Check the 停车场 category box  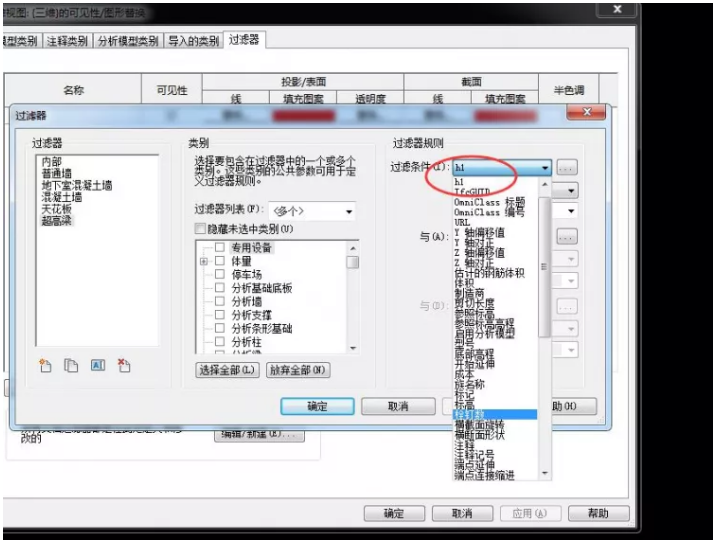point(219,274)
